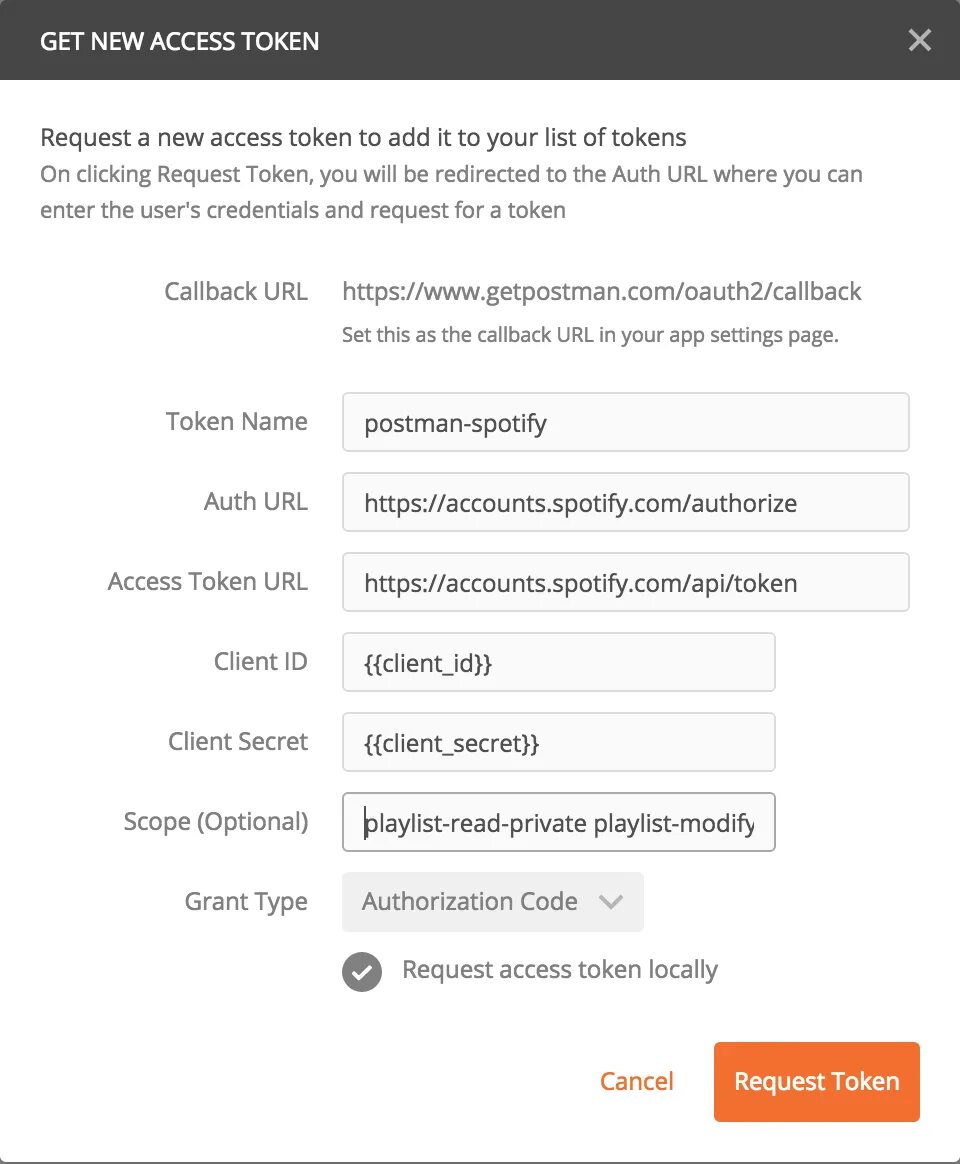Uncheck the Request access token locally checkmark
This screenshot has height=1164, width=960.
(x=362, y=971)
